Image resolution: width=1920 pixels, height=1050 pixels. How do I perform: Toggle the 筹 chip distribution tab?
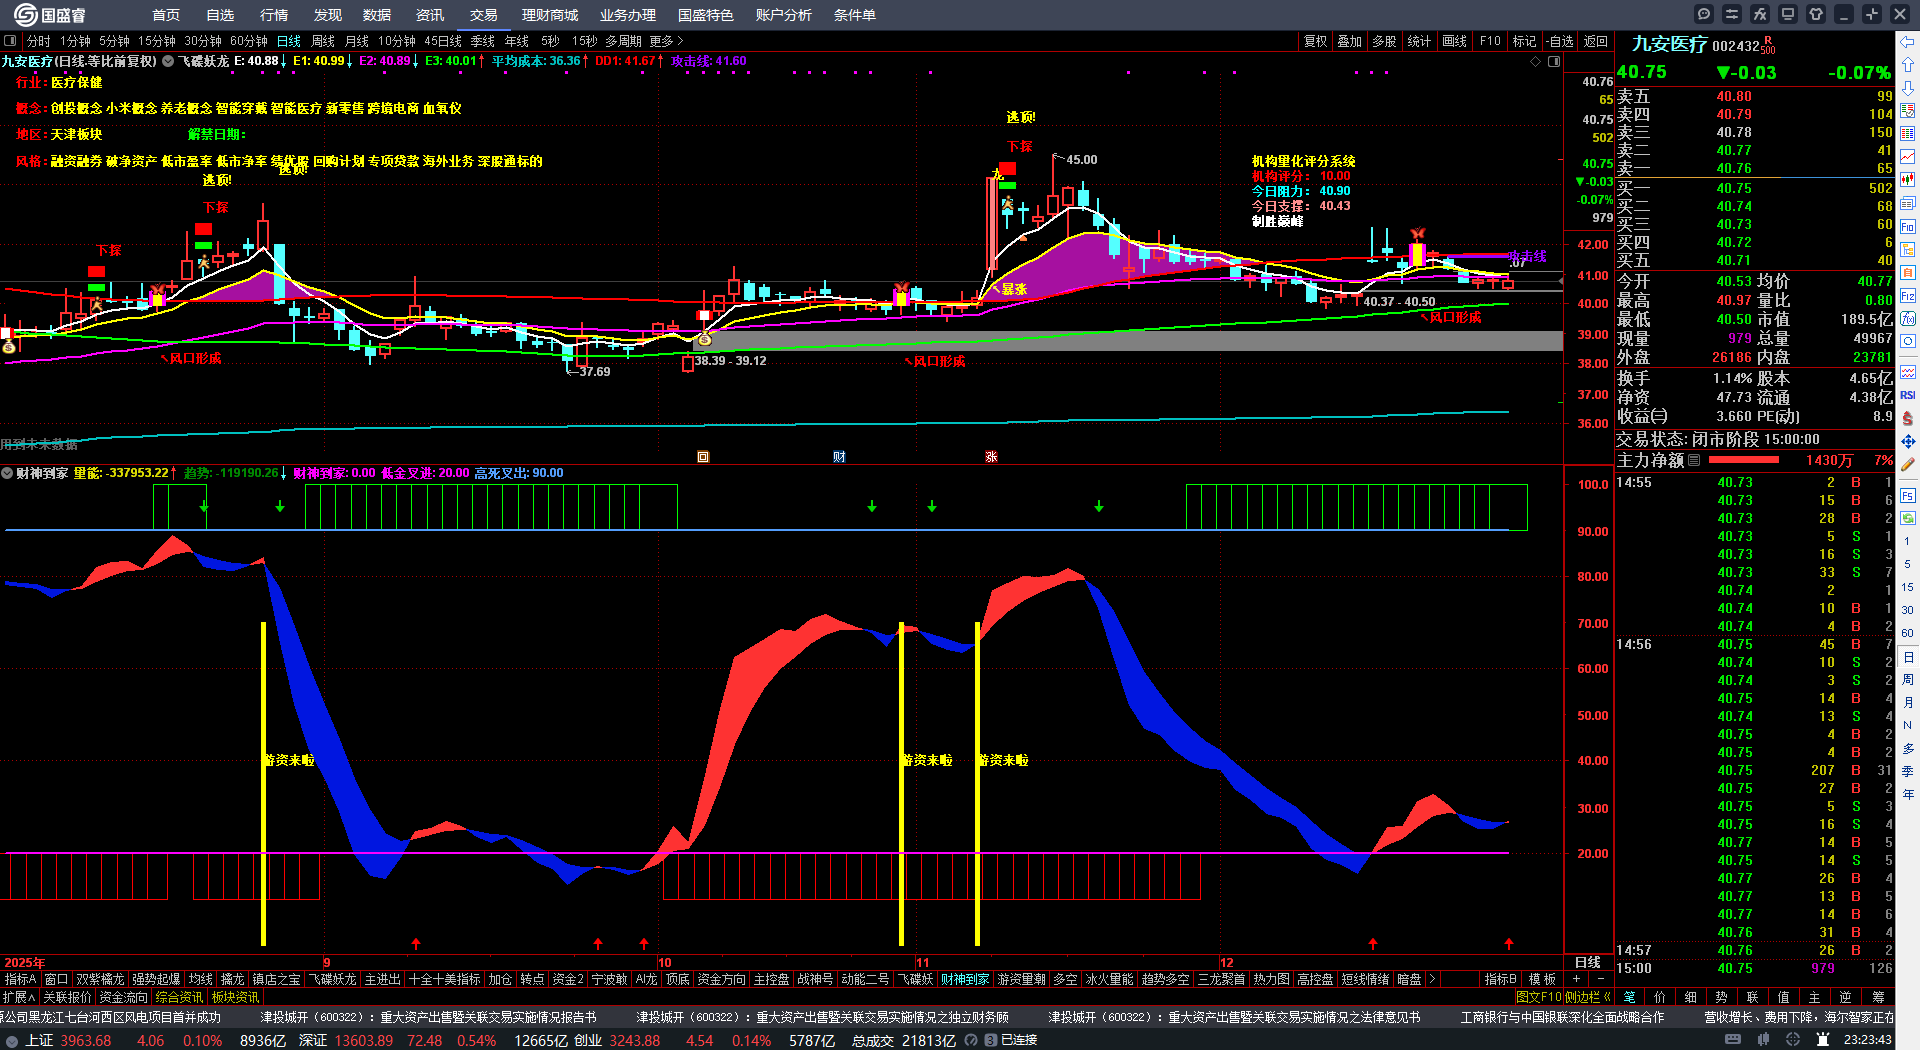[x=1878, y=997]
